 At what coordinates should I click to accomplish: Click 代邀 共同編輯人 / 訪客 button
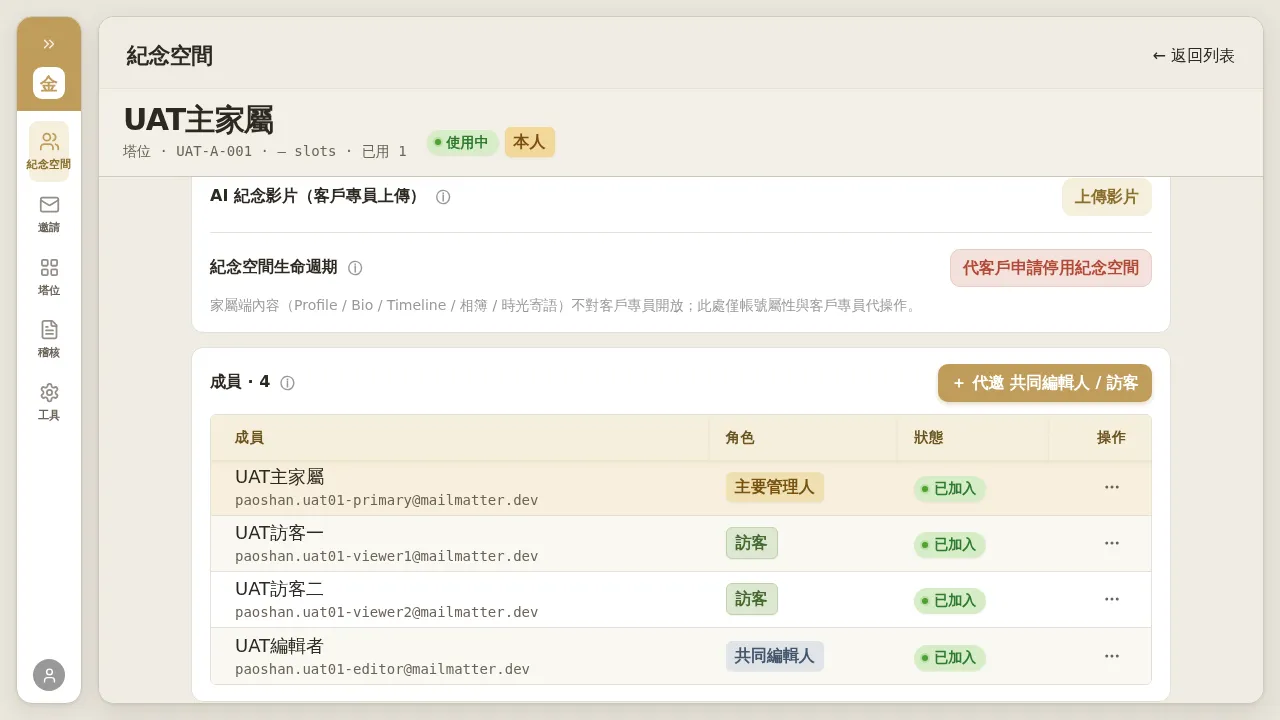pyautogui.click(x=1044, y=383)
